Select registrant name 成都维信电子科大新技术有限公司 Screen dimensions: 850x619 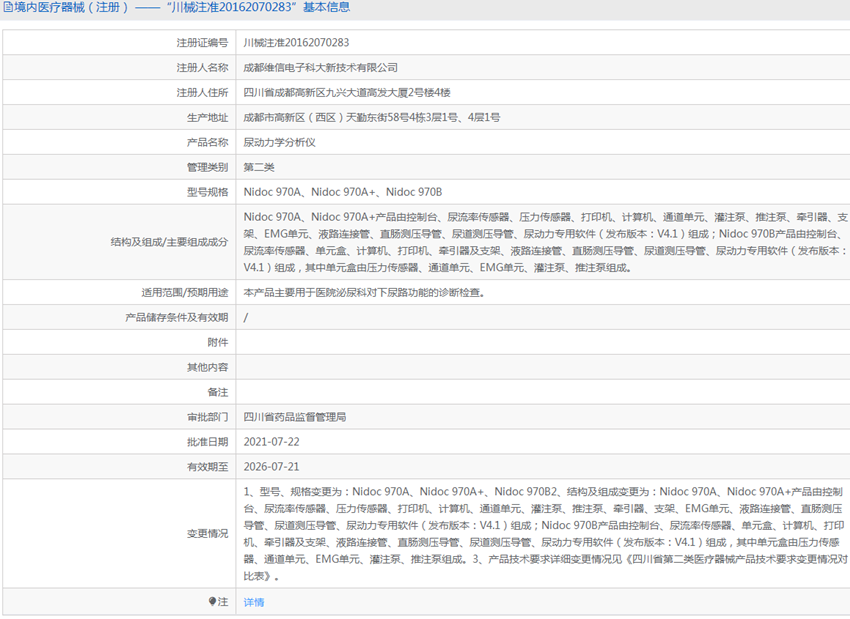click(x=320, y=67)
